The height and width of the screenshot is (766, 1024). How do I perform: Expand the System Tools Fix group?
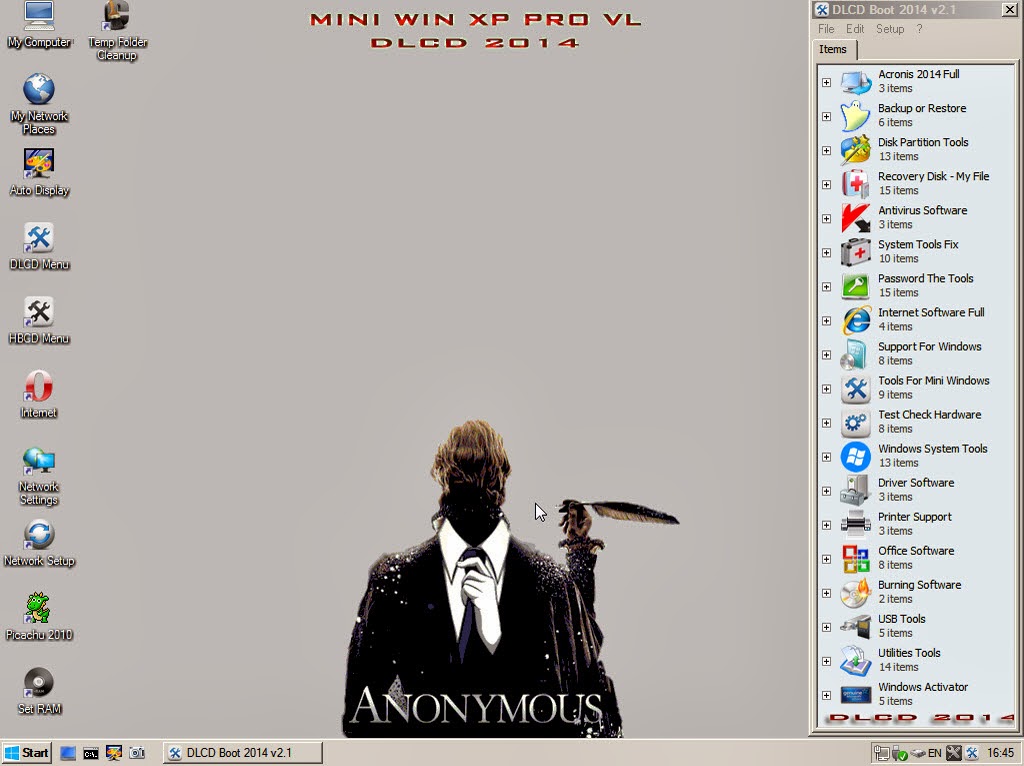826,252
